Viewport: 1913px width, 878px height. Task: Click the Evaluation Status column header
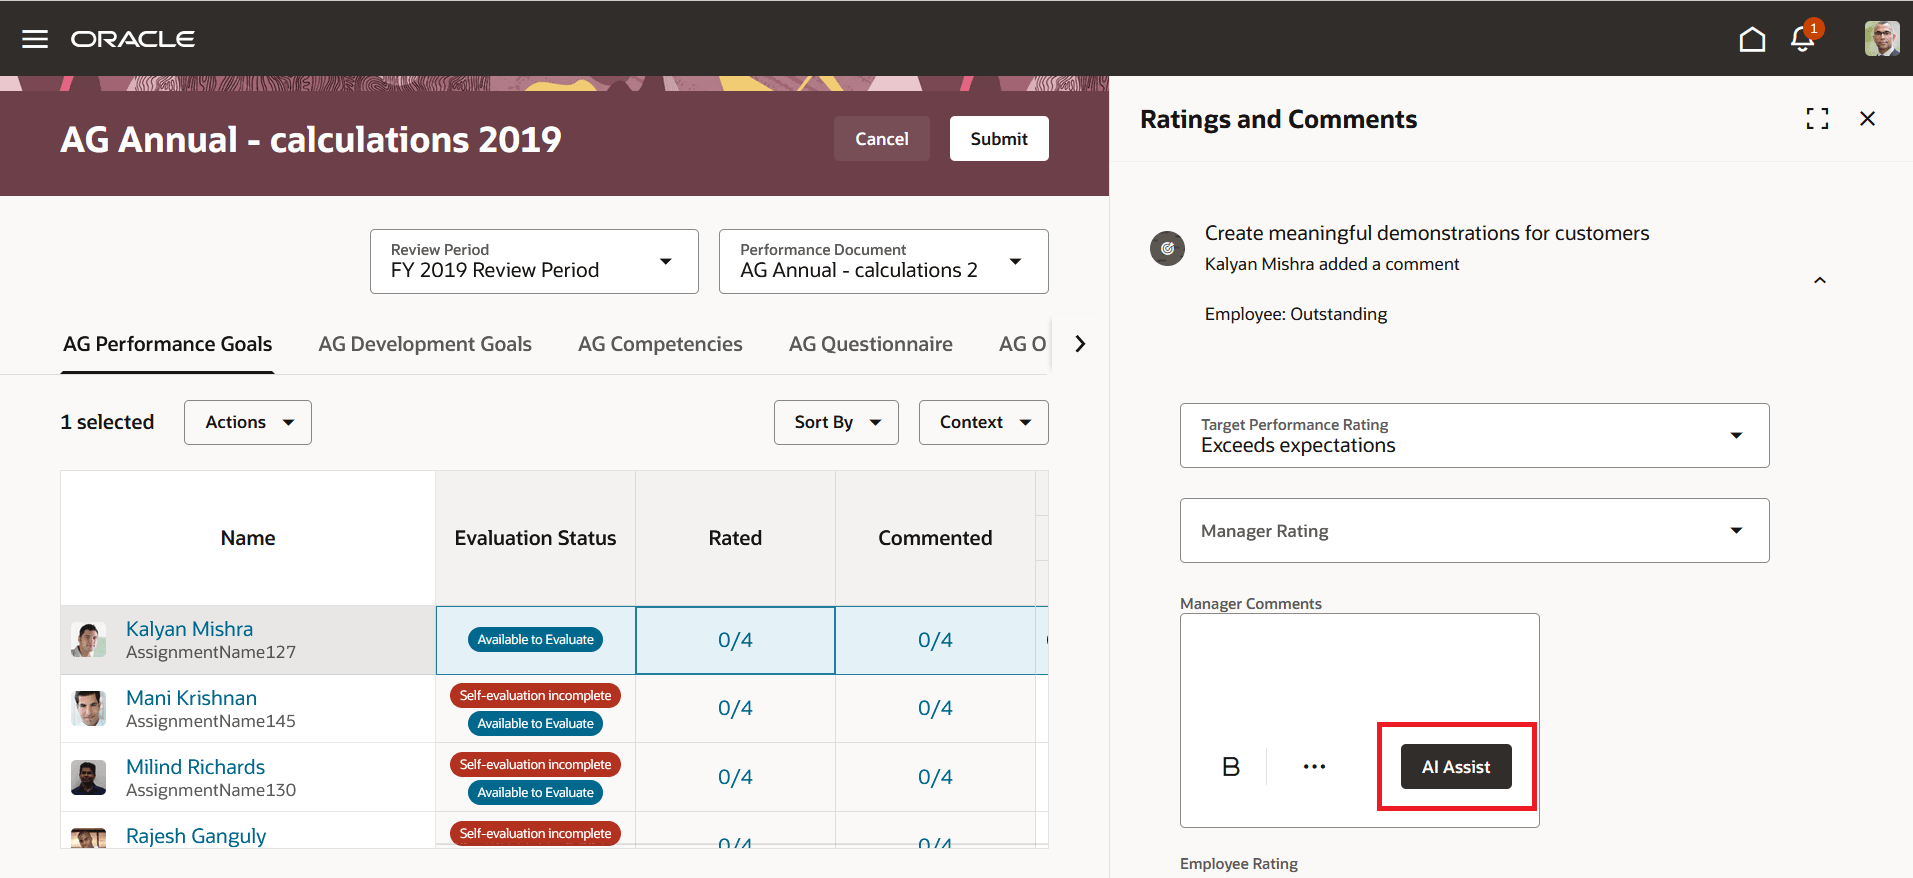coord(535,538)
